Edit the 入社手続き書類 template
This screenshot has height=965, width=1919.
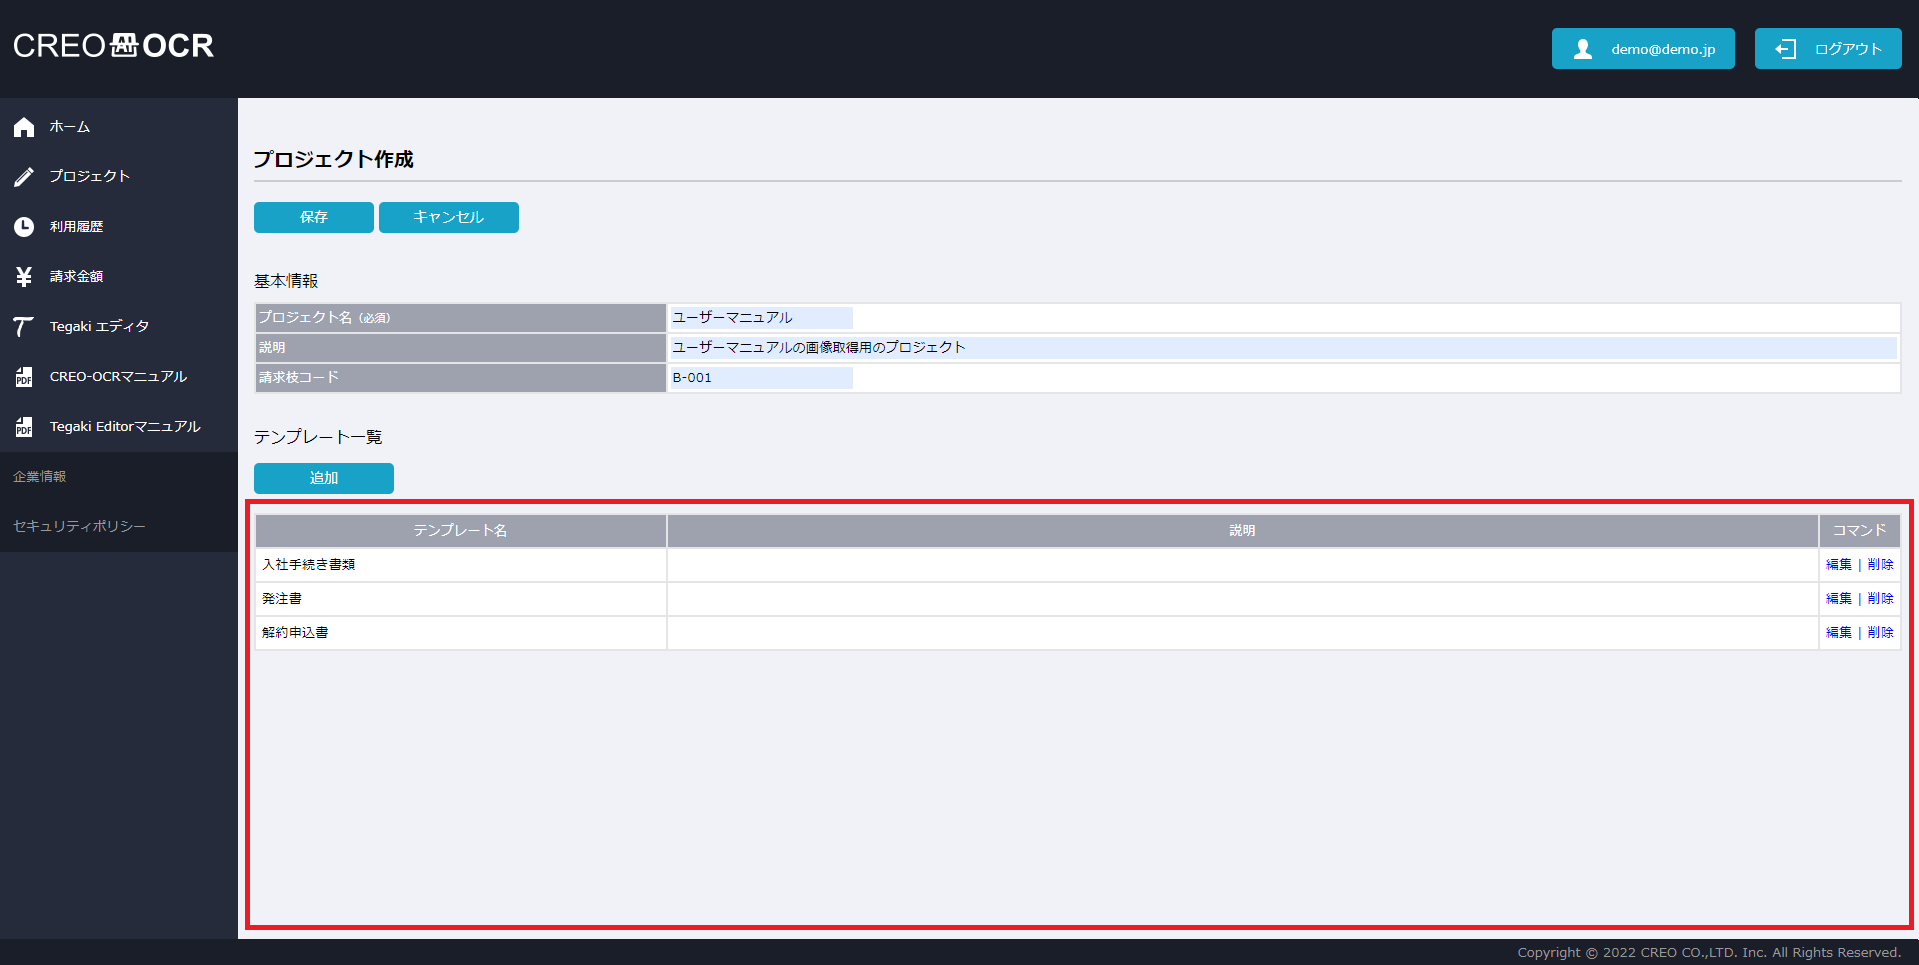click(x=1838, y=565)
